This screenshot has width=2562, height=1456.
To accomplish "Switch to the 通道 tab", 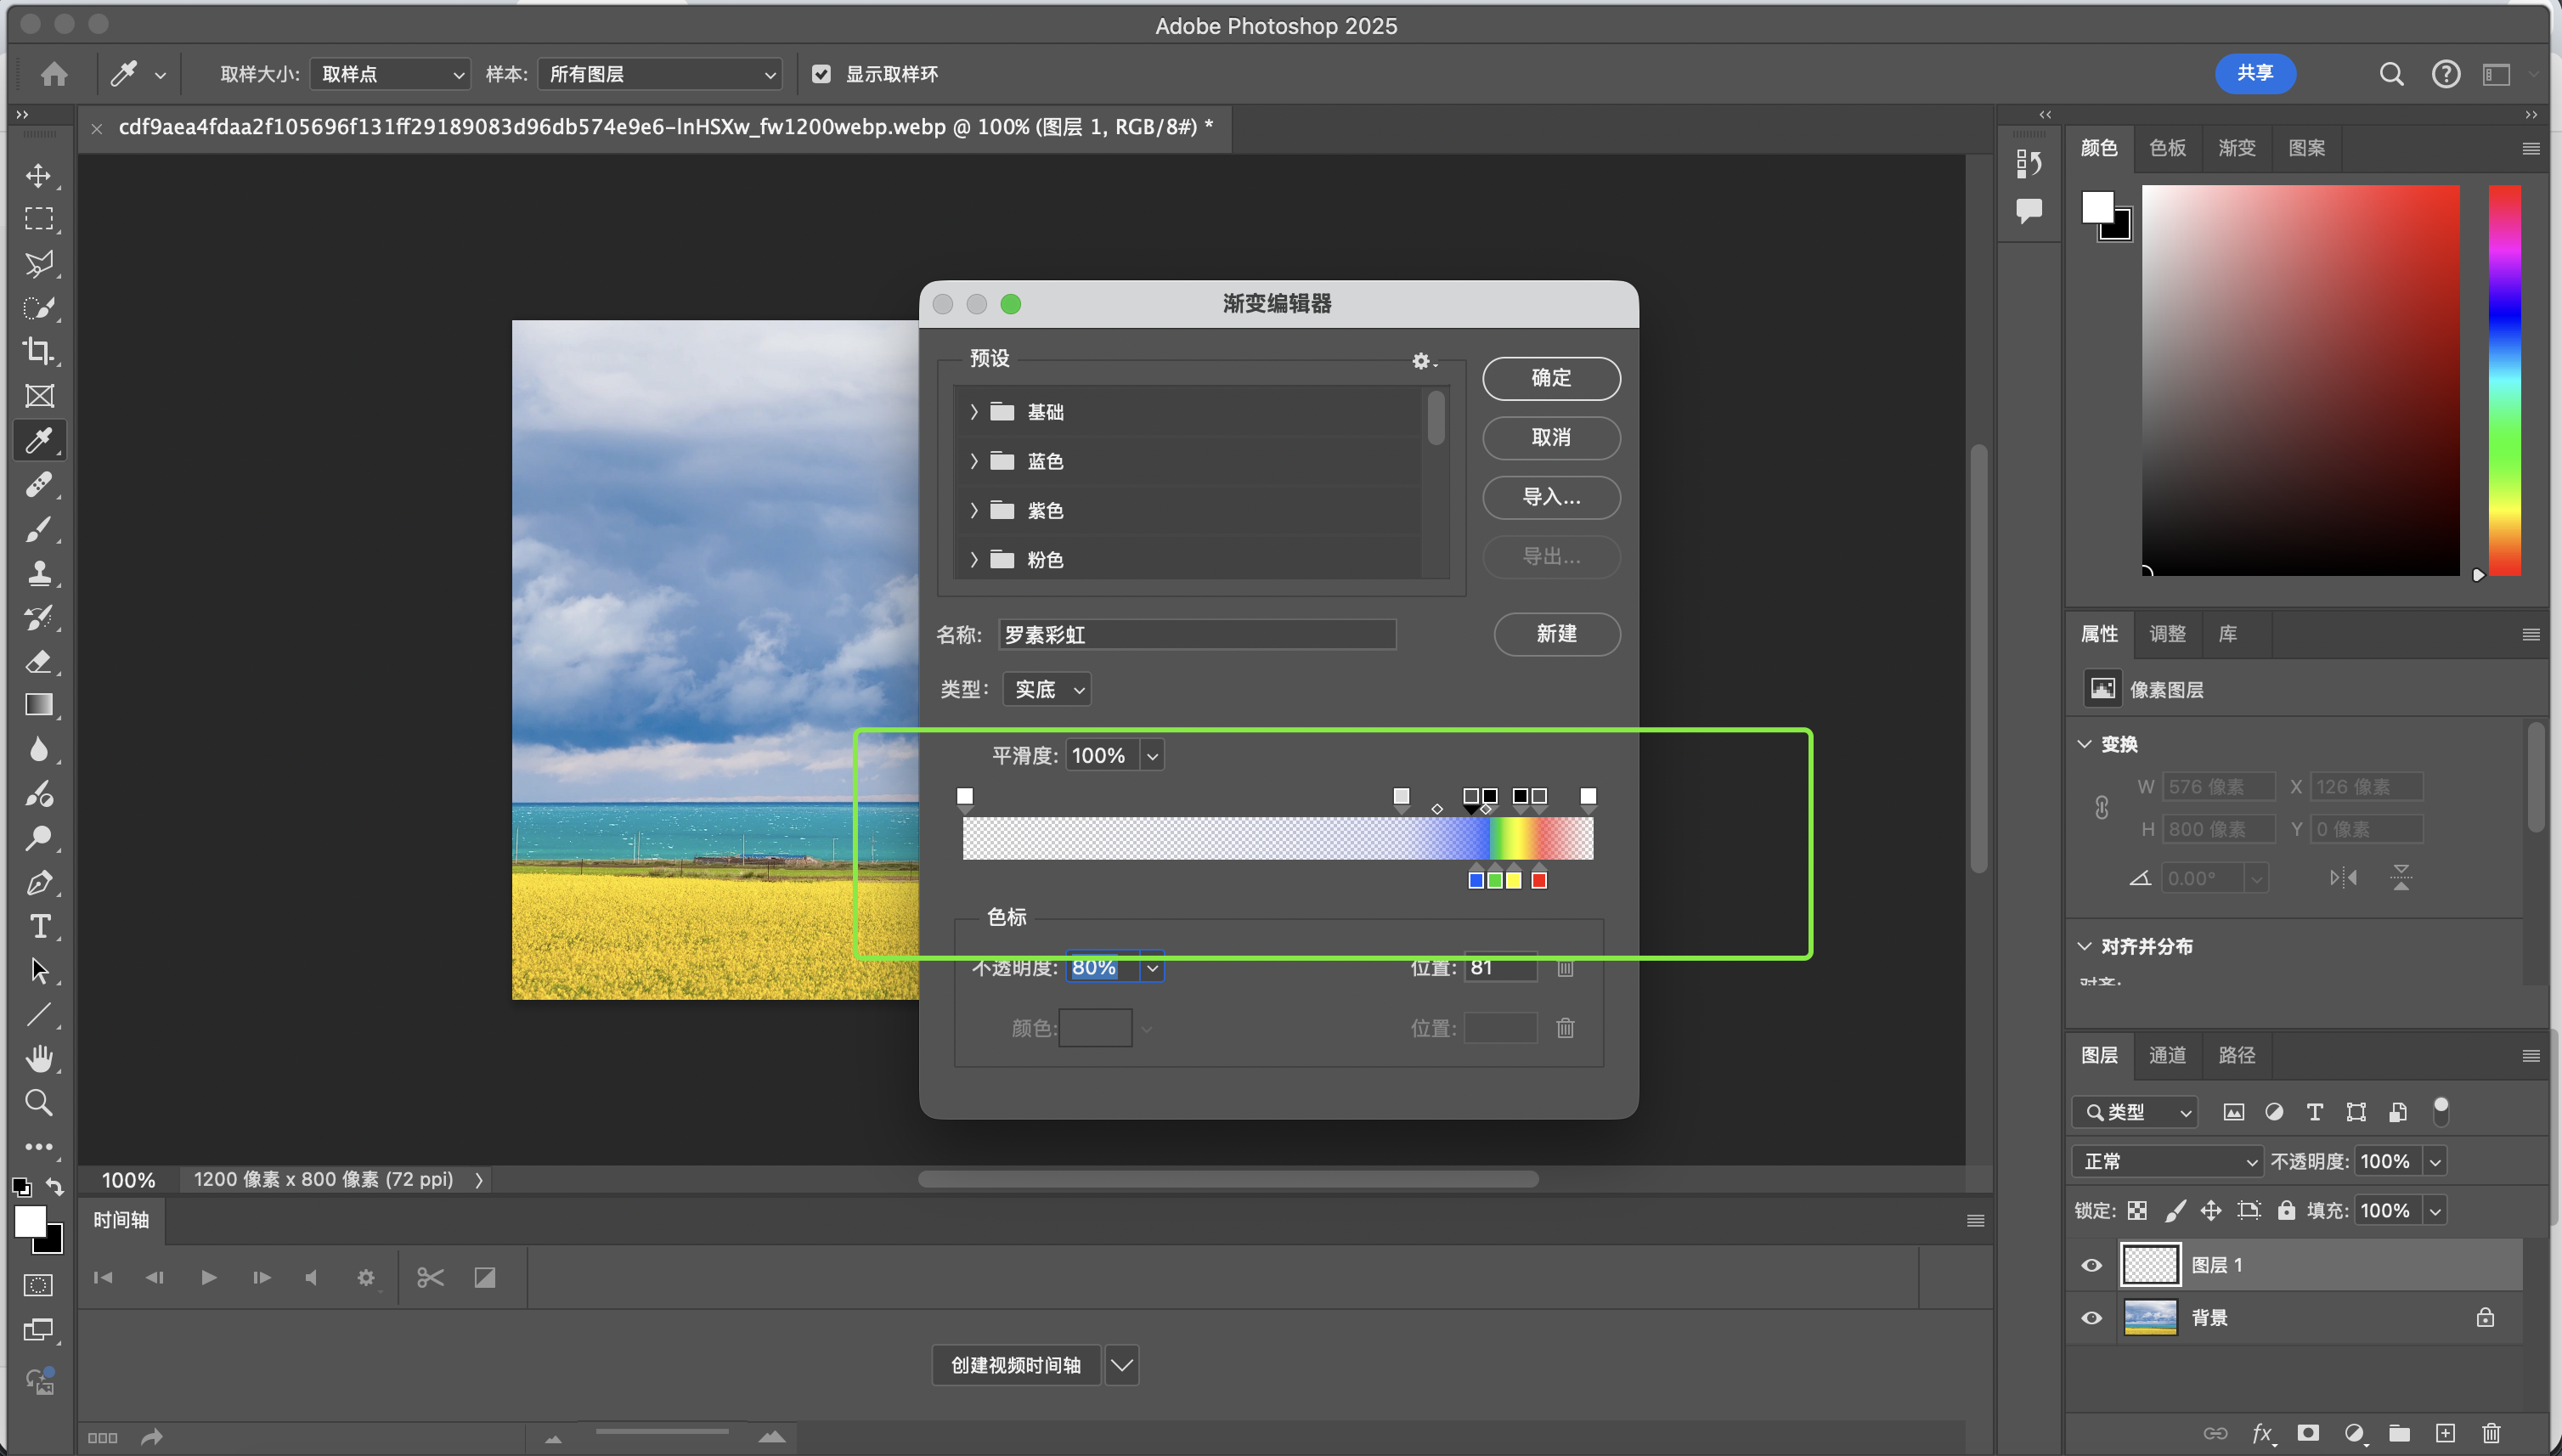I will pyautogui.click(x=2167, y=1055).
